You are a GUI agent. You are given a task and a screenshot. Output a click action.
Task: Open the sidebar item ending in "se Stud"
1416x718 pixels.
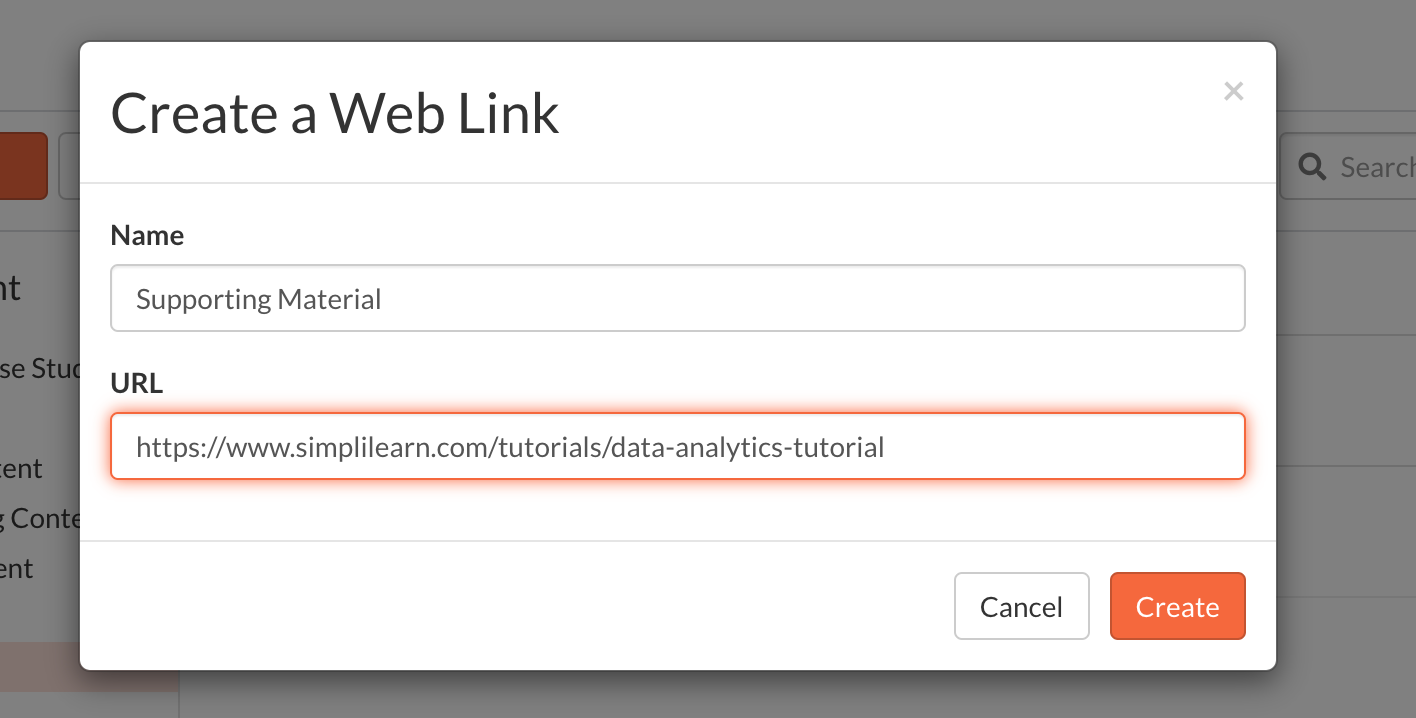[40, 368]
